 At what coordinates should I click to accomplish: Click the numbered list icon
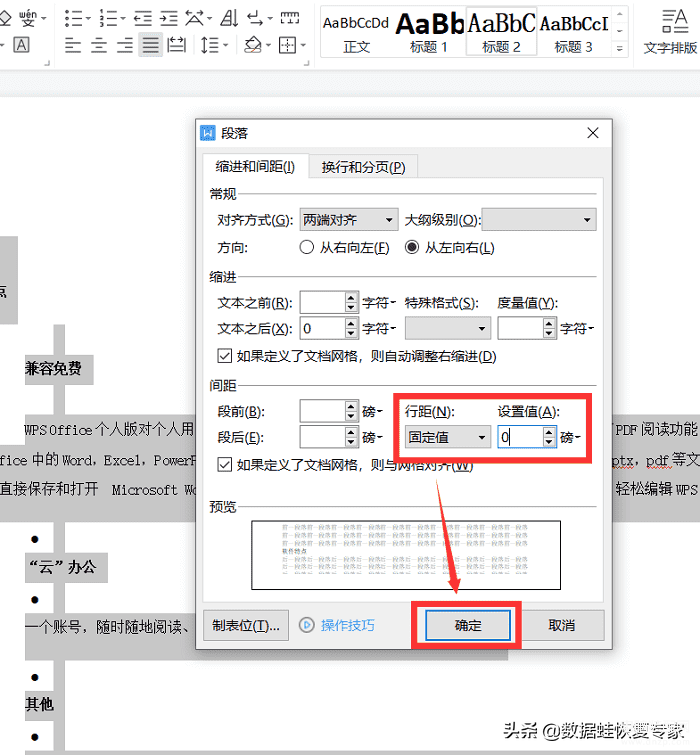[x=108, y=18]
